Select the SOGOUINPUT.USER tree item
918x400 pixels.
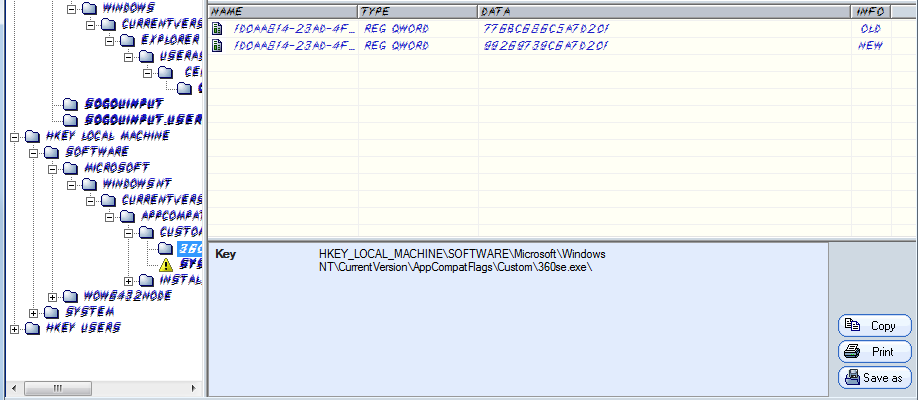[x=143, y=120]
